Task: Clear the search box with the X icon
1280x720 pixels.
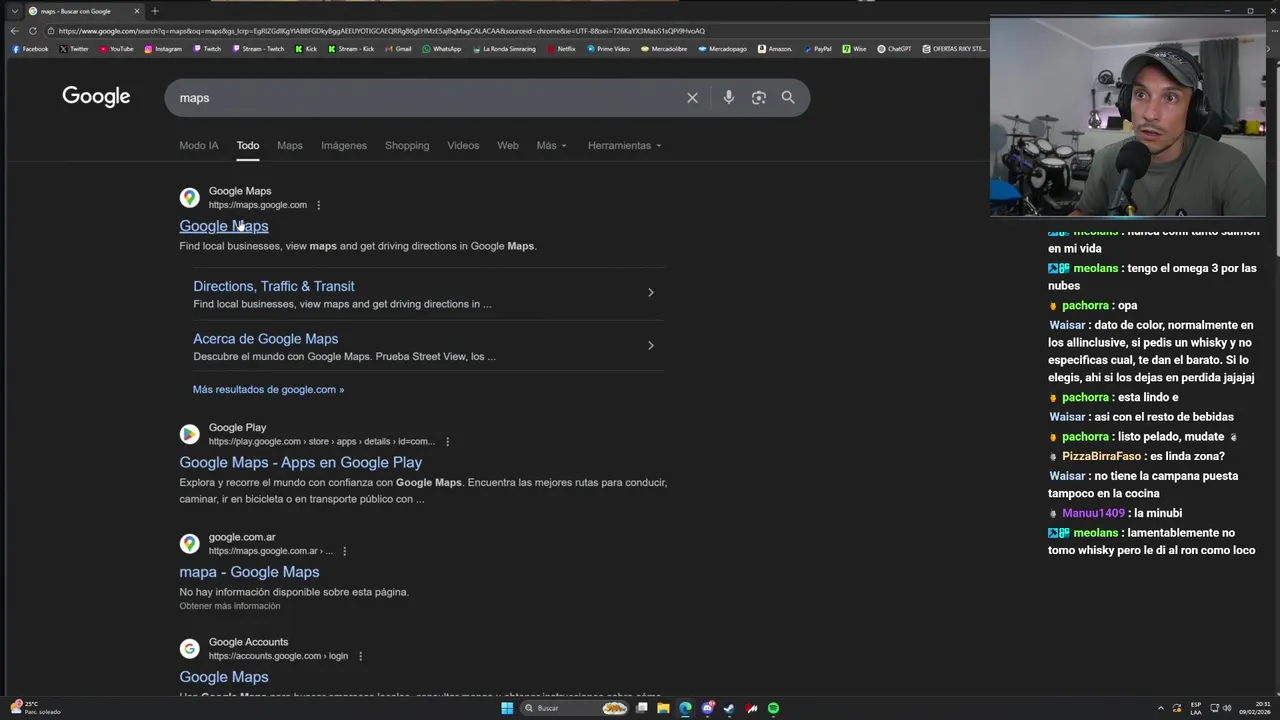Action: [x=692, y=97]
